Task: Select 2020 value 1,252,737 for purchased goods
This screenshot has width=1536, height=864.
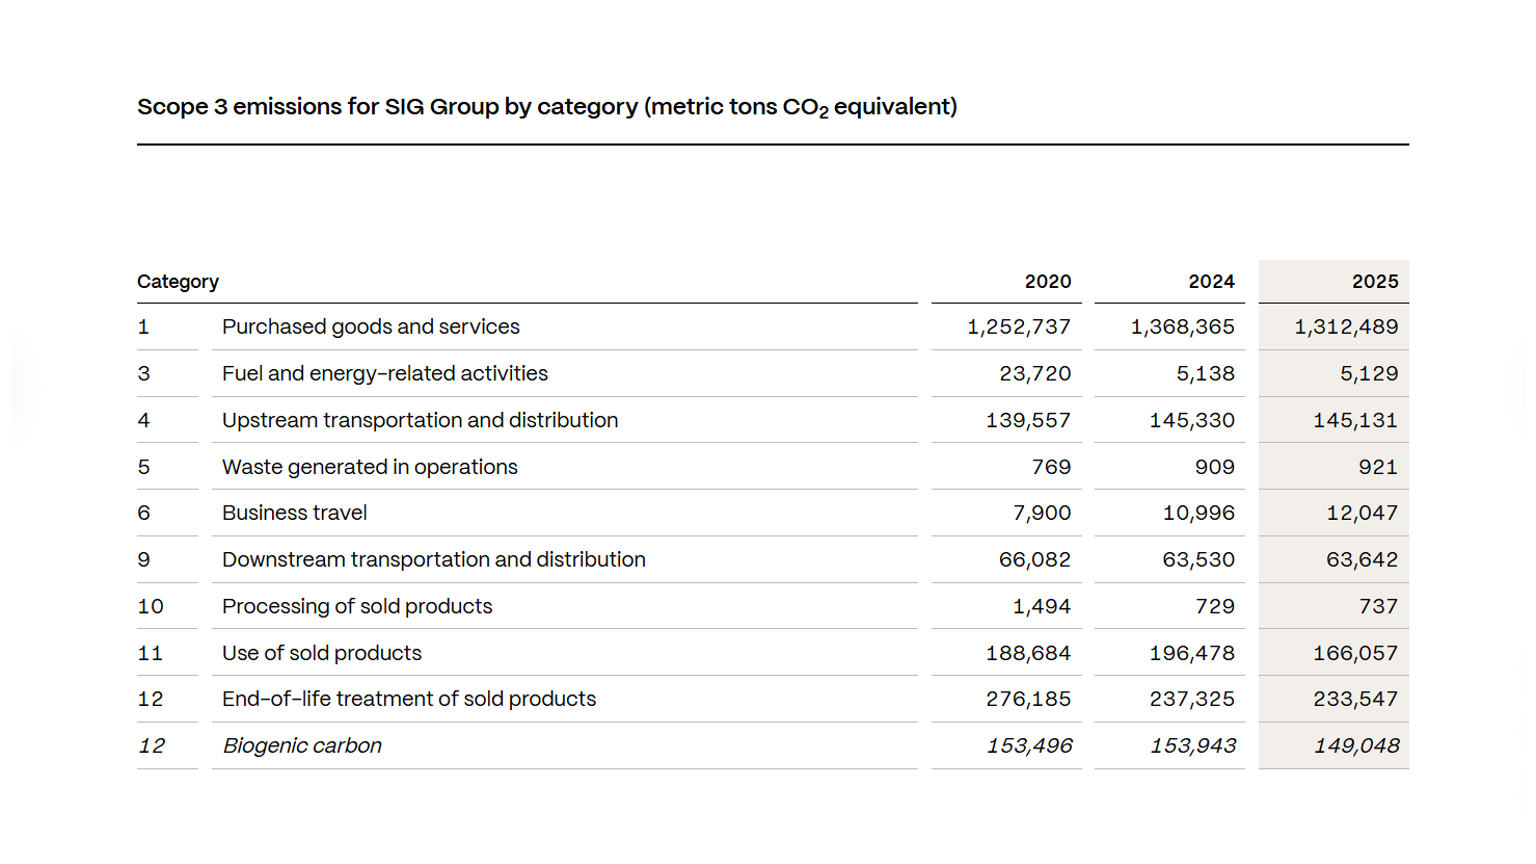Action: point(1019,327)
